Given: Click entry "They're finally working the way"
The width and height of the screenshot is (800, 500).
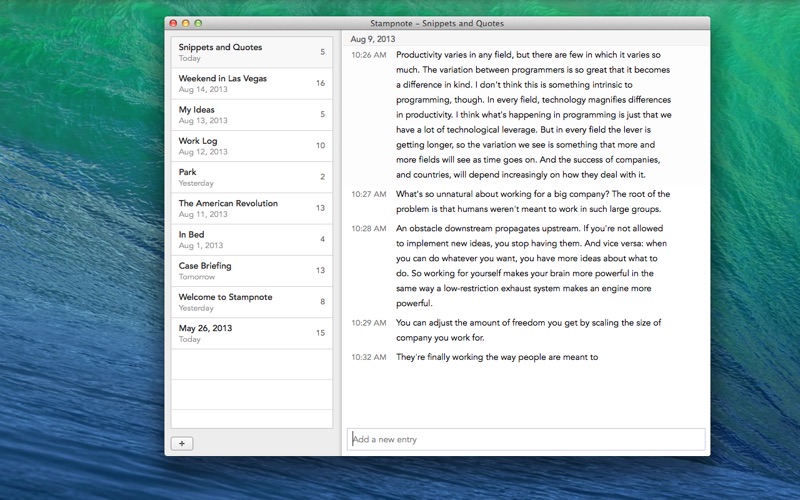Looking at the screenshot, I should 497,357.
